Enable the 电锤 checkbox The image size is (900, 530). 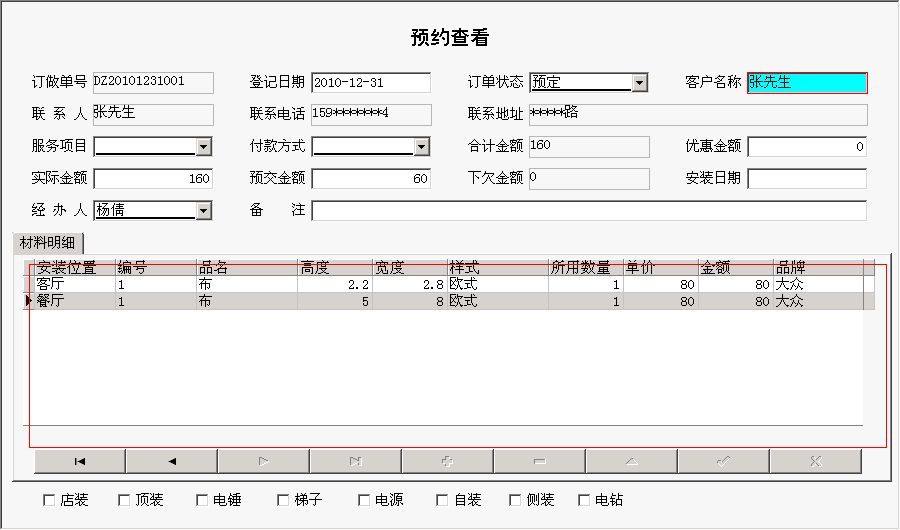pyautogui.click(x=202, y=500)
